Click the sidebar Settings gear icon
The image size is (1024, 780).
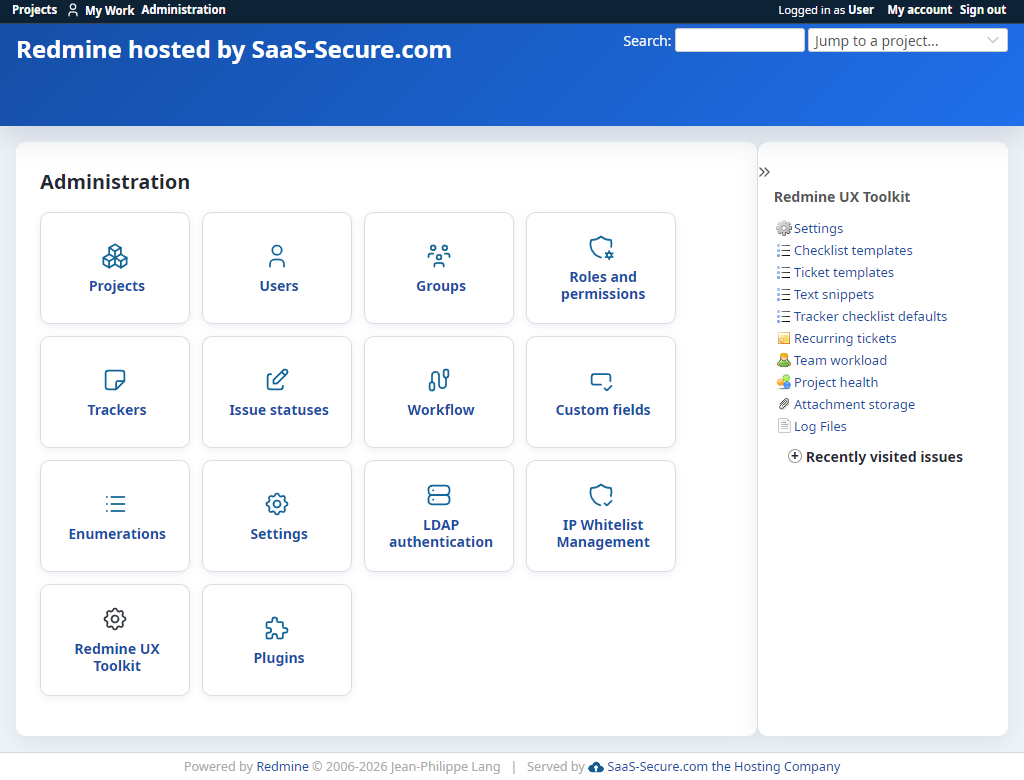784,228
